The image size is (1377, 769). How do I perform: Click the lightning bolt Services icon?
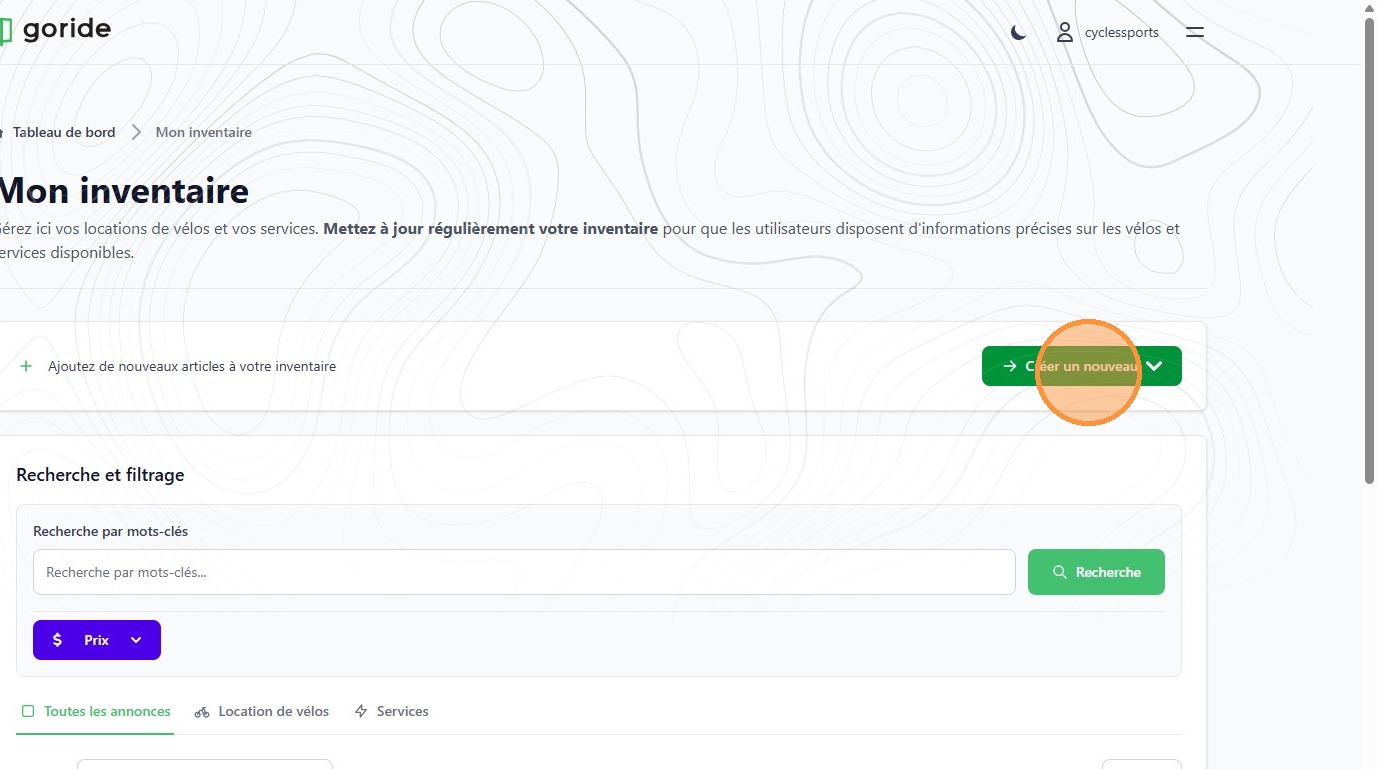362,711
